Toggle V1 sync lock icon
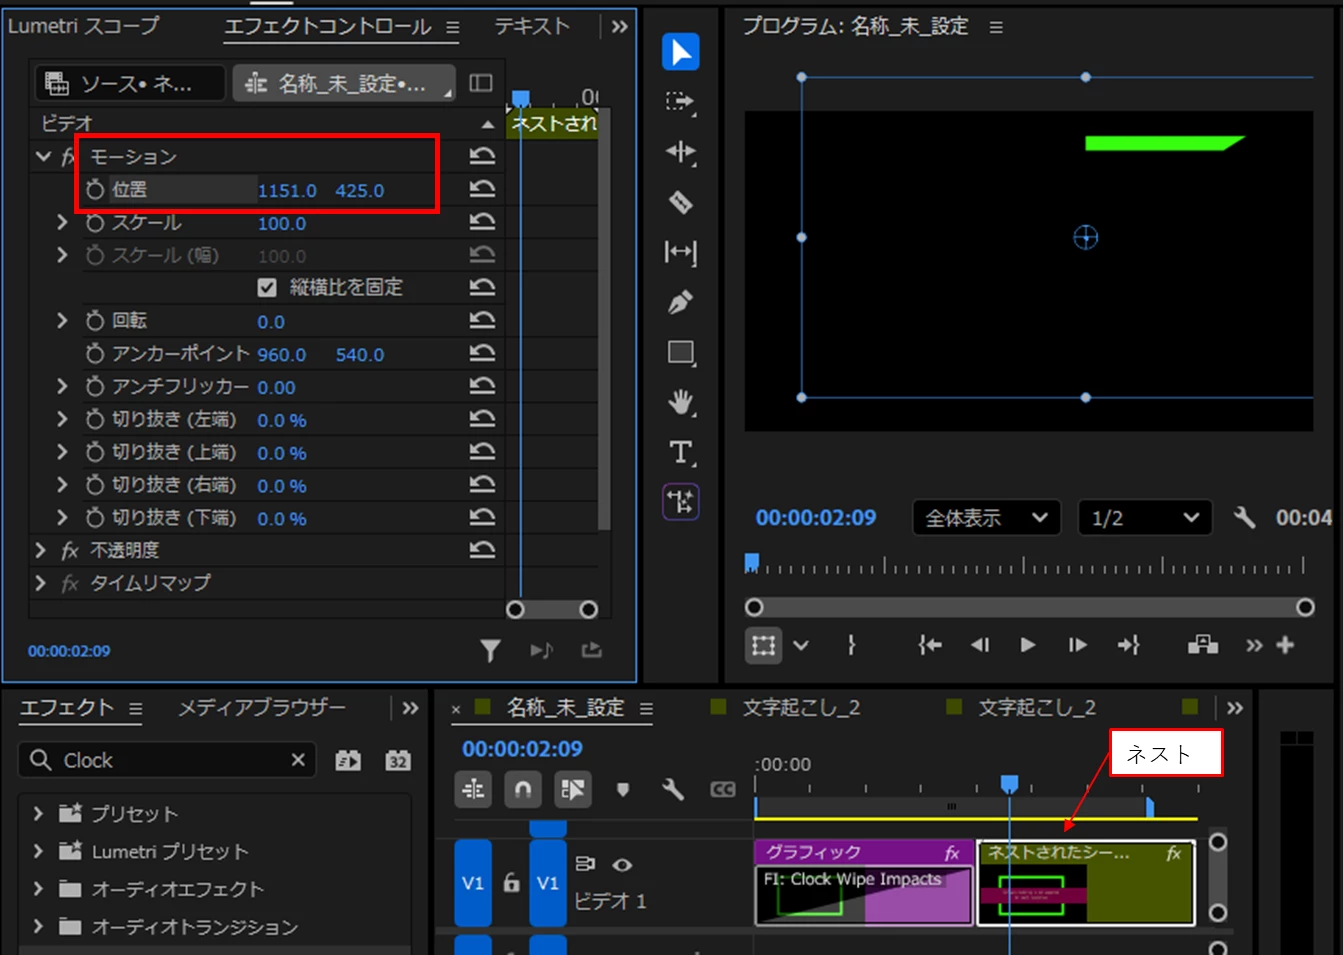 (x=585, y=864)
